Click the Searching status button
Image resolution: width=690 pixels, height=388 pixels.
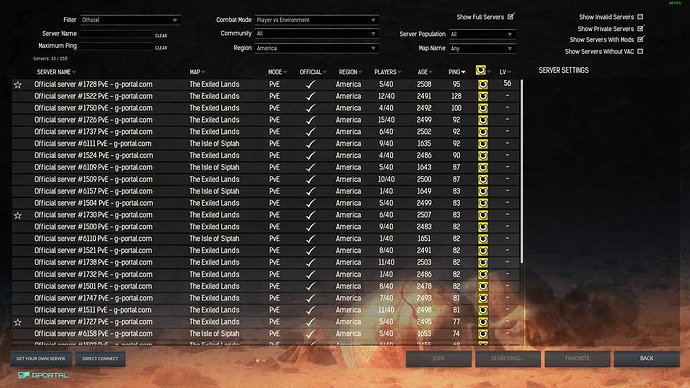[508, 359]
